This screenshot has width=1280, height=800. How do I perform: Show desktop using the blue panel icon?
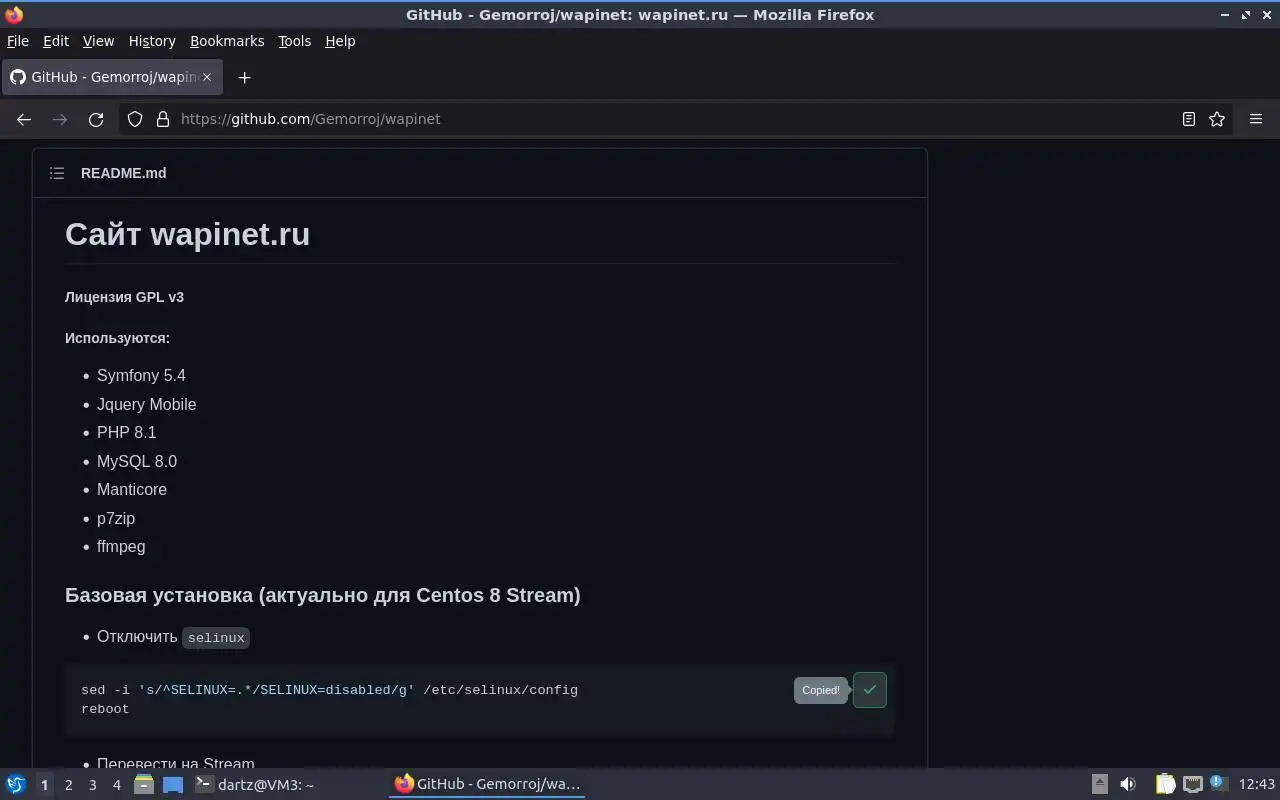pos(173,784)
